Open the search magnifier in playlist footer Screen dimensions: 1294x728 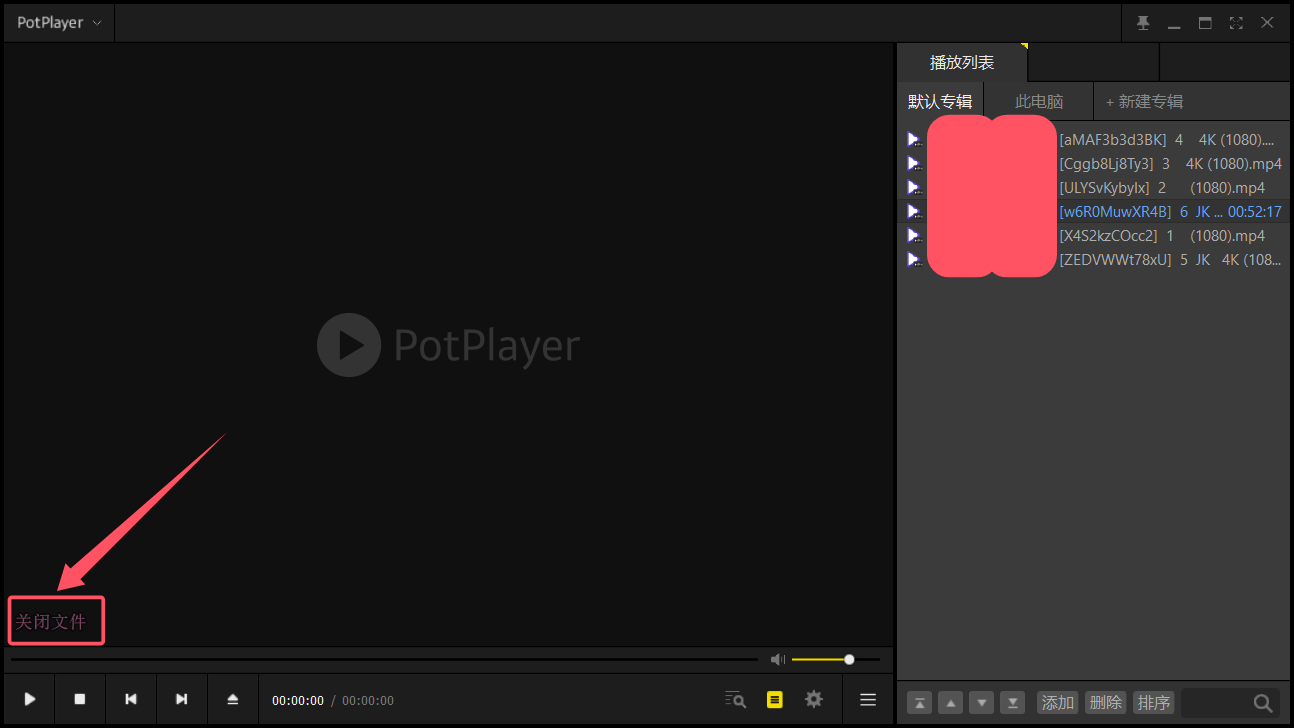(1262, 702)
